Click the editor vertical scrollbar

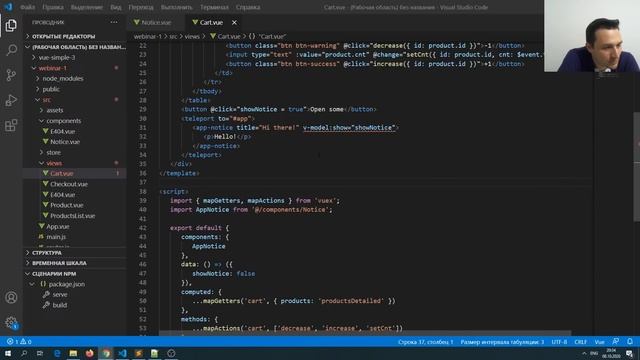(636, 167)
